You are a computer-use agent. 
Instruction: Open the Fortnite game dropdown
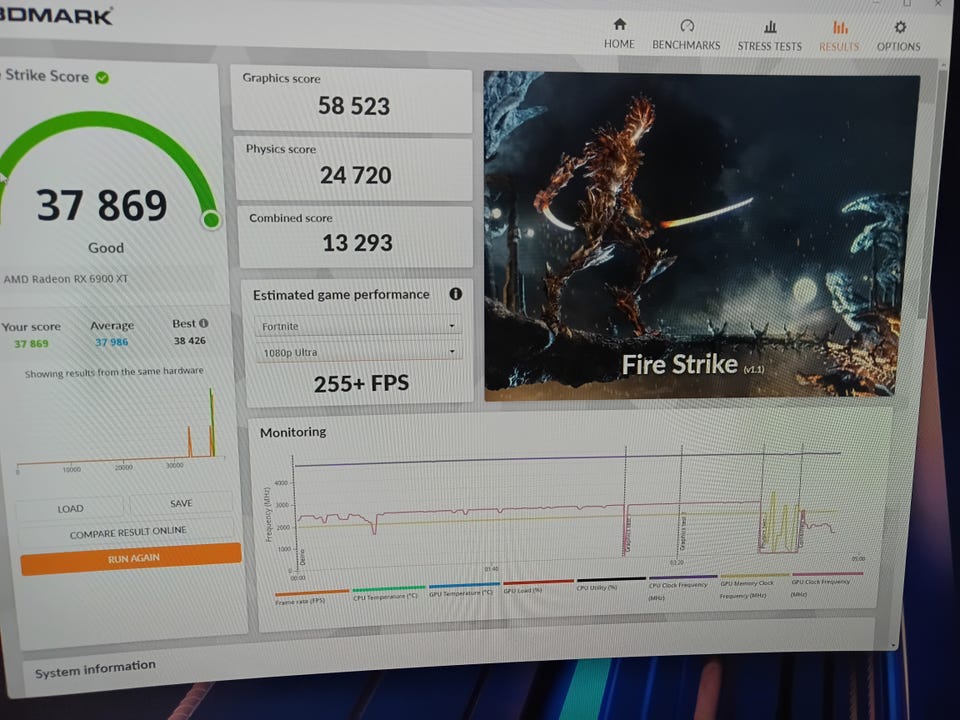click(358, 326)
